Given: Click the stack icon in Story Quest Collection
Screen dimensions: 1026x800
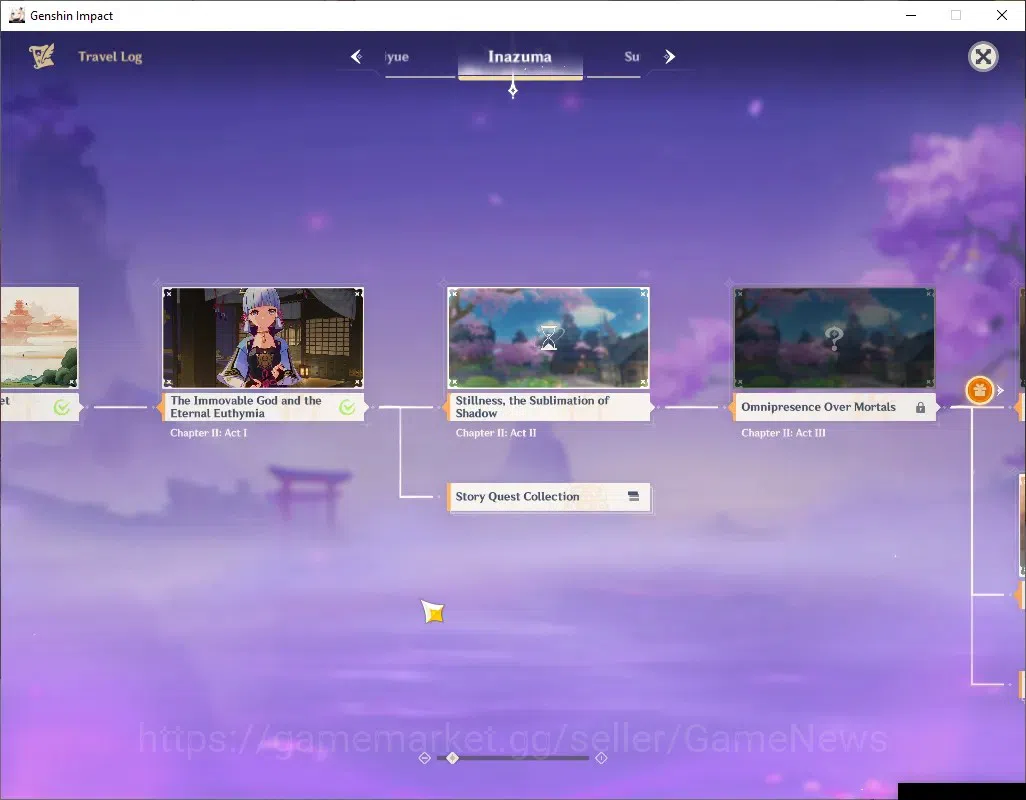Looking at the screenshot, I should (x=633, y=496).
